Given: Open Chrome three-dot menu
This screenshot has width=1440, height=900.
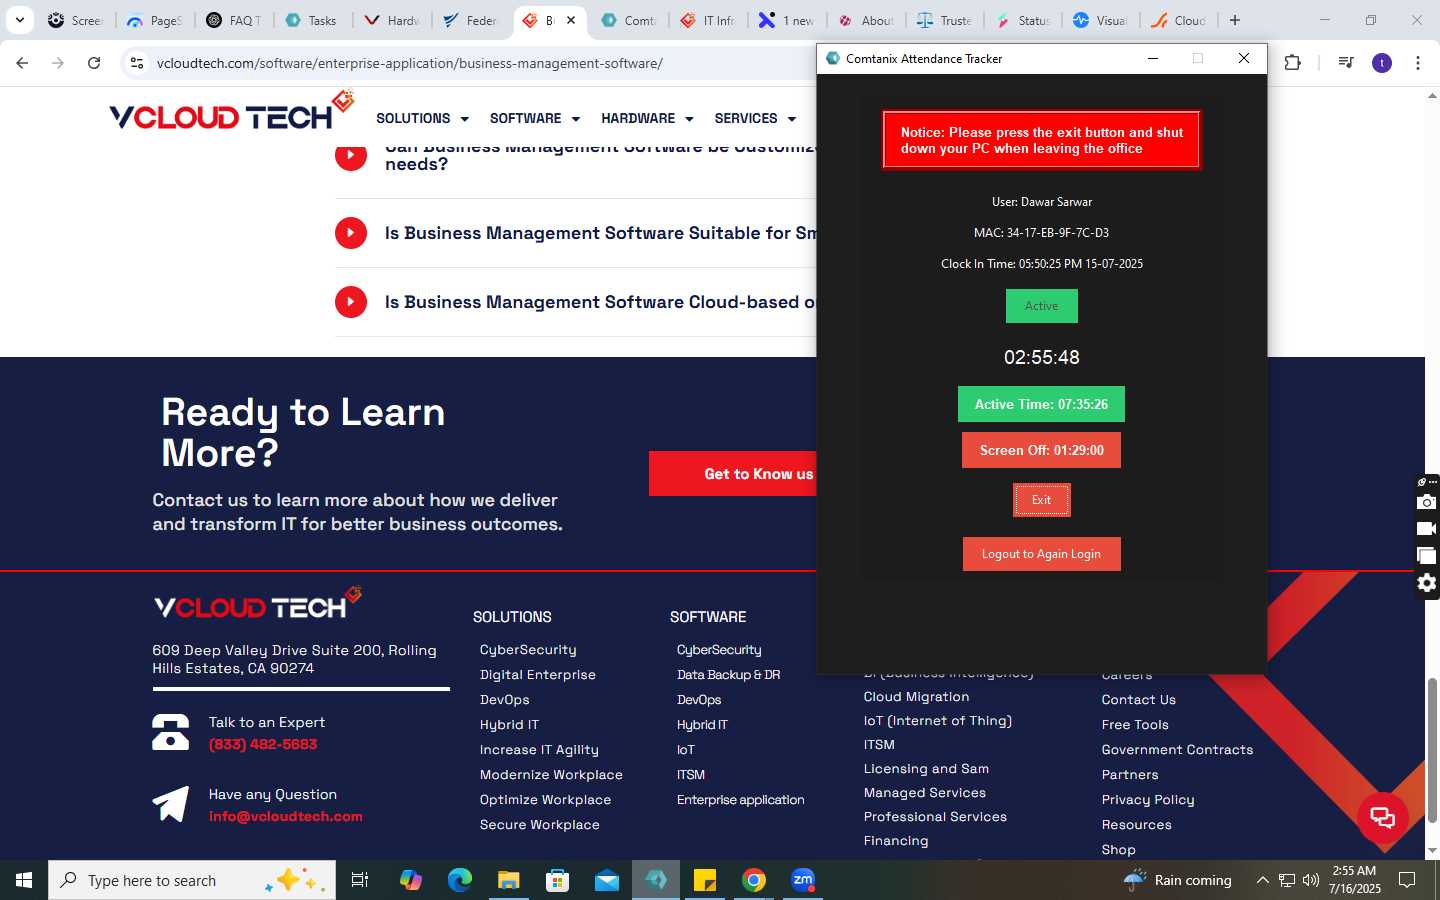Looking at the screenshot, I should tap(1418, 63).
